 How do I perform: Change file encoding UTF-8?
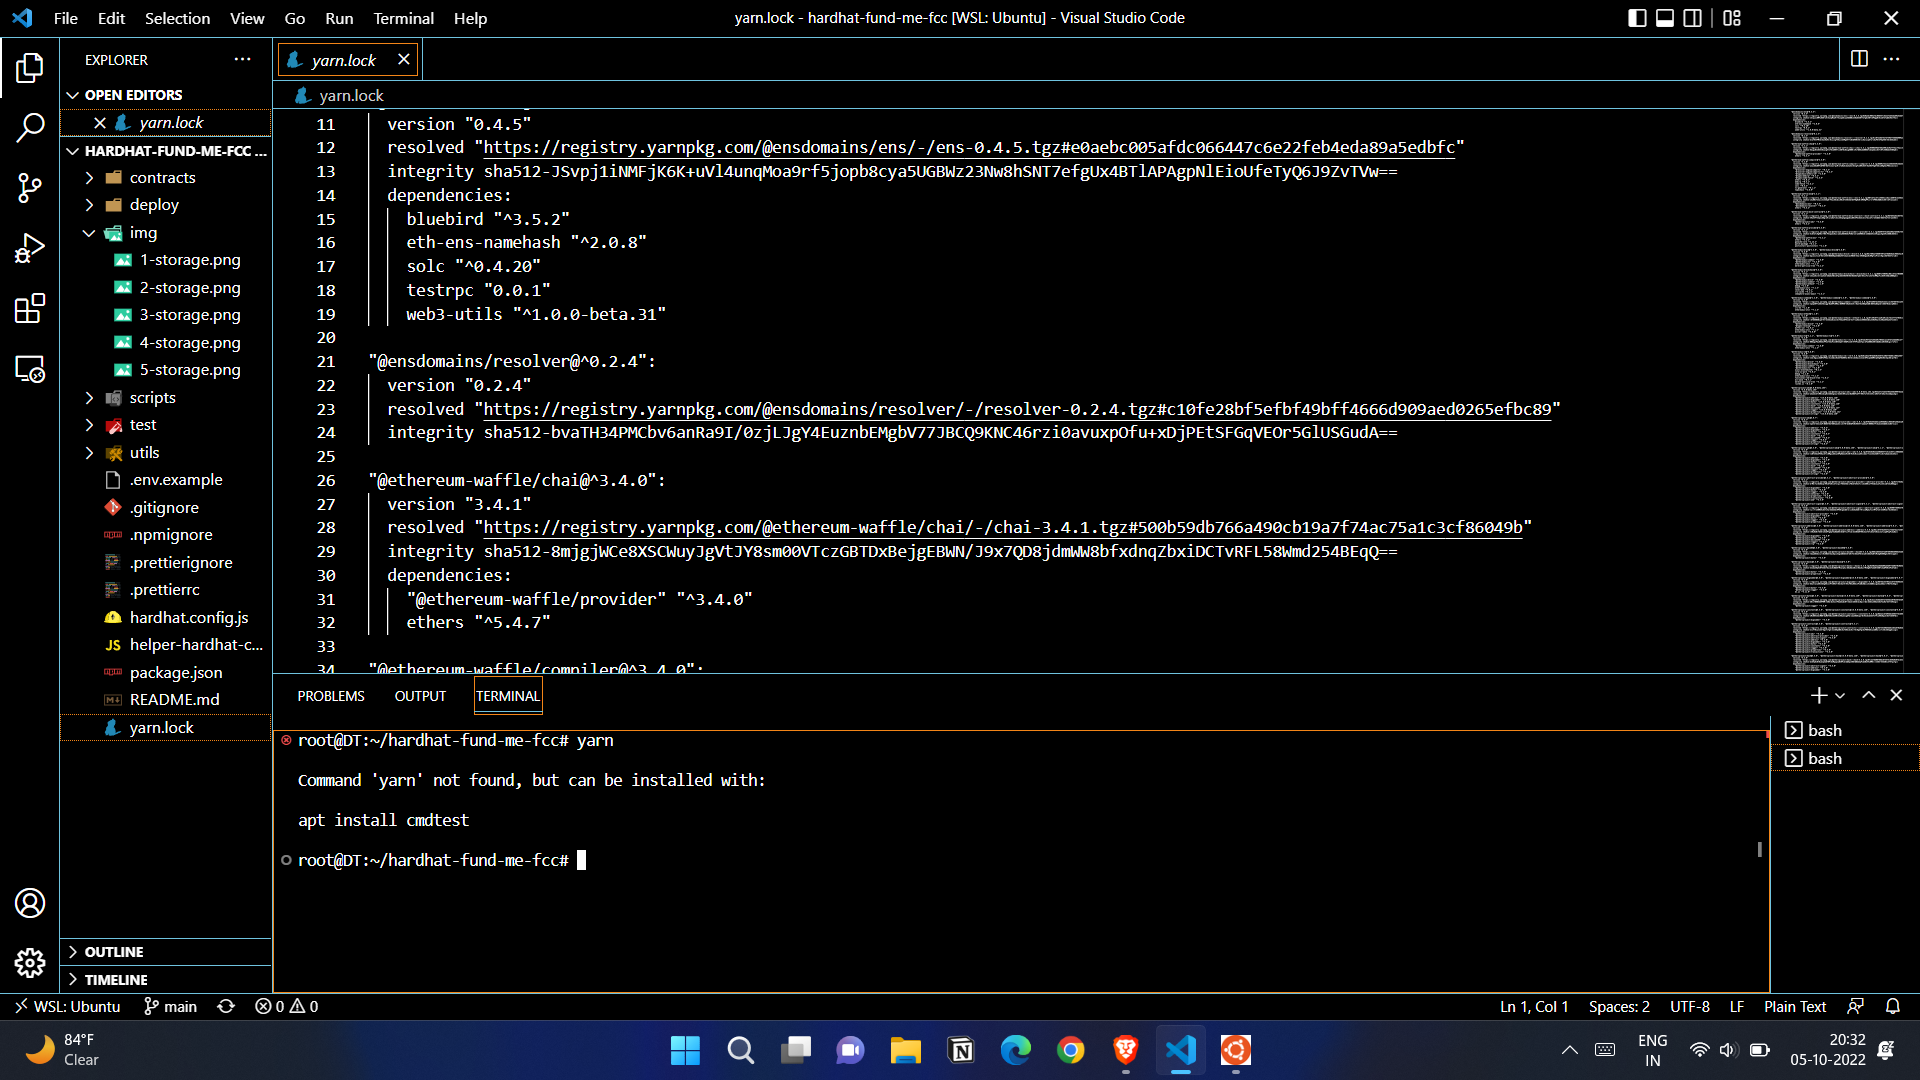click(1689, 1006)
